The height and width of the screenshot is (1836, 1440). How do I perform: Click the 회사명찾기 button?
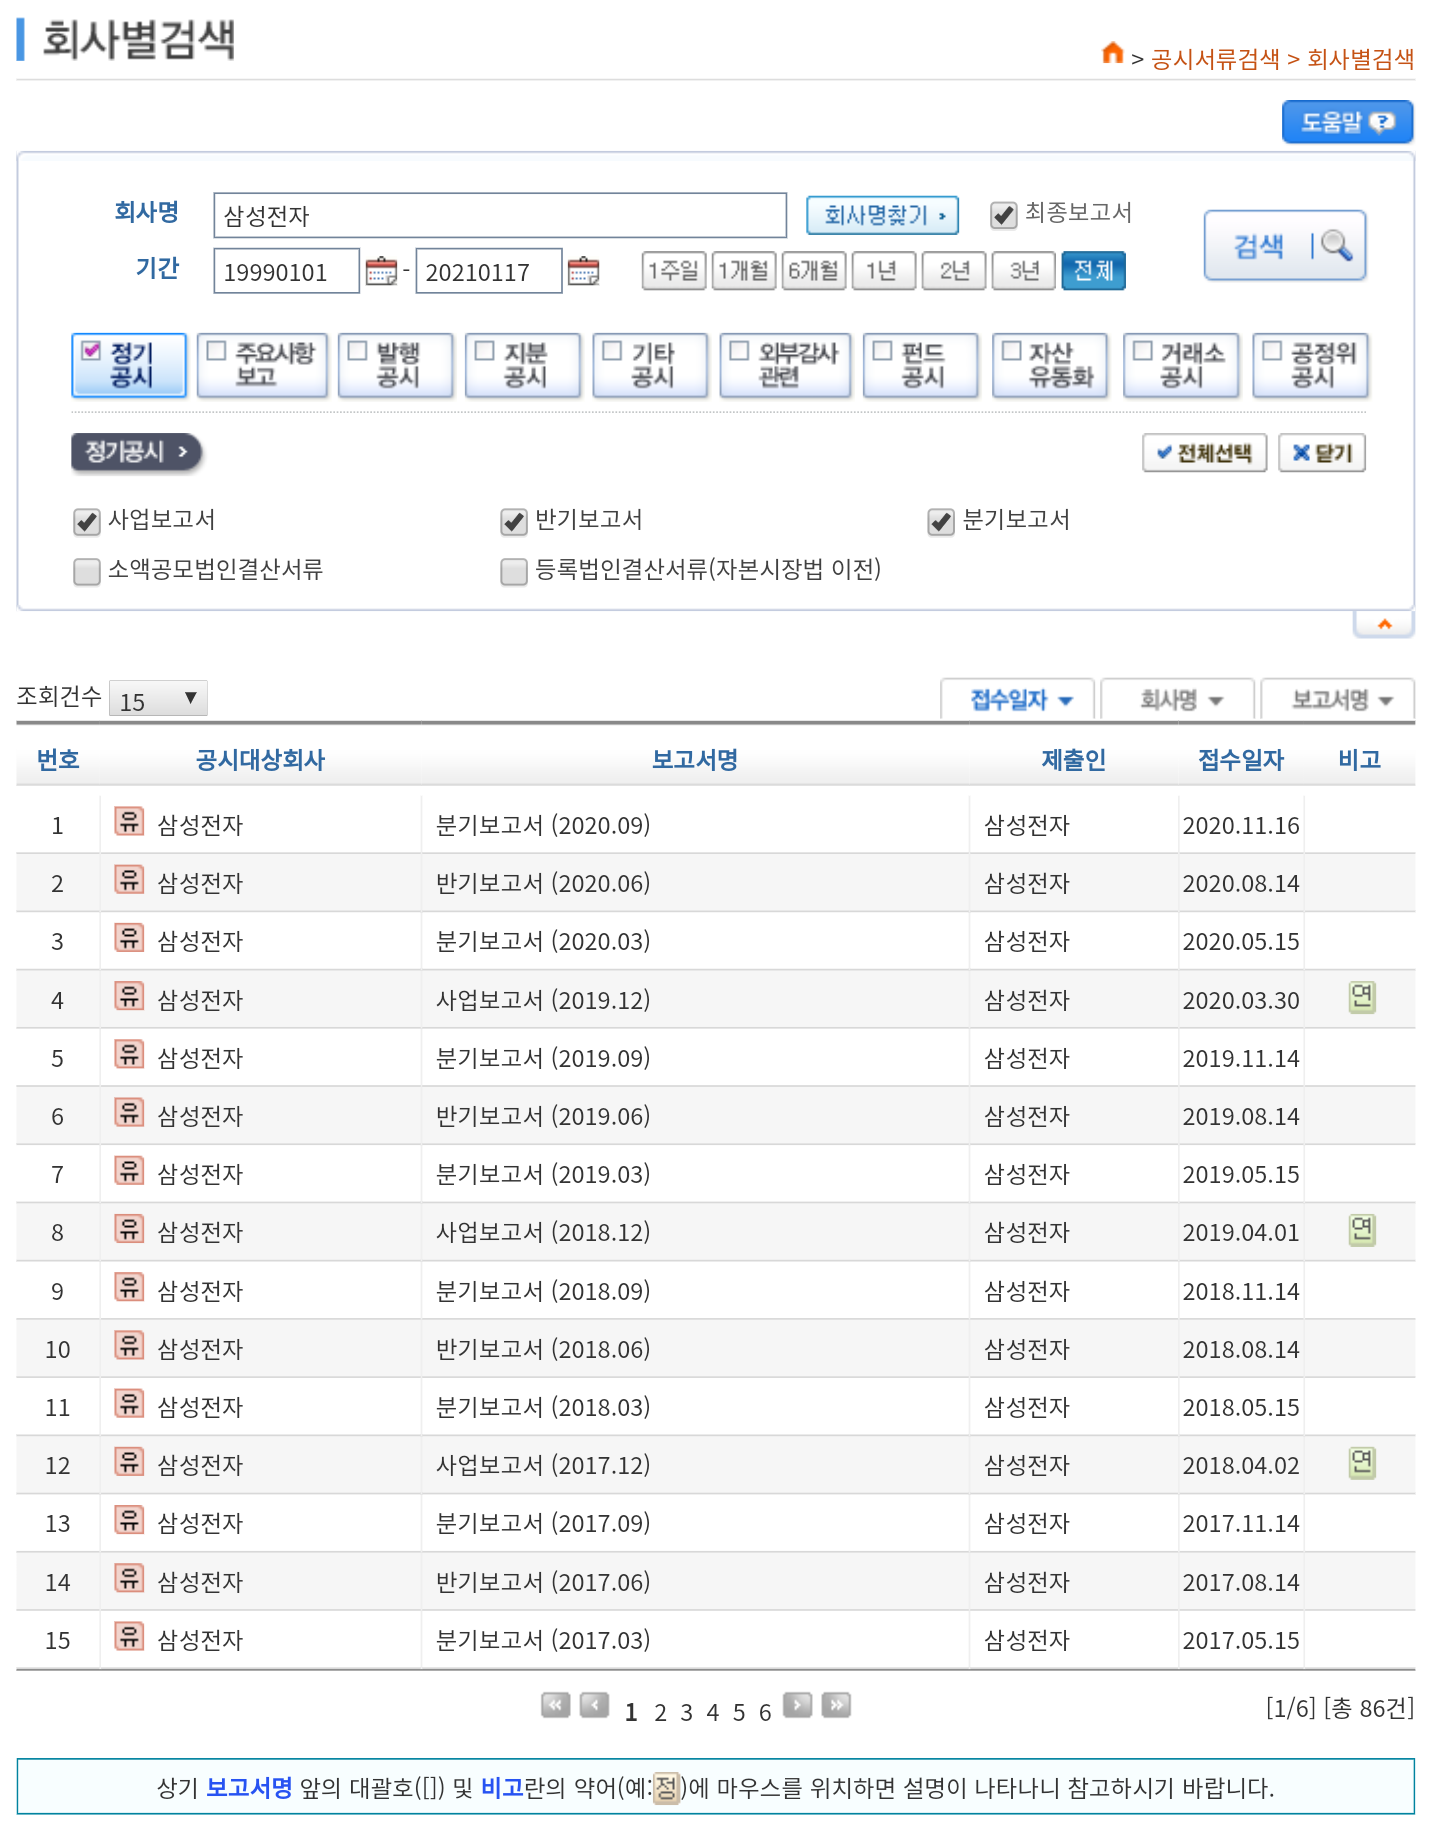coord(883,215)
